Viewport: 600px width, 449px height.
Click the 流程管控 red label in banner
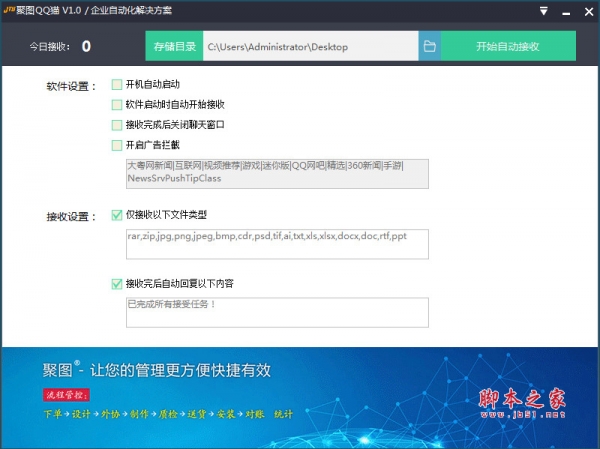(x=65, y=395)
